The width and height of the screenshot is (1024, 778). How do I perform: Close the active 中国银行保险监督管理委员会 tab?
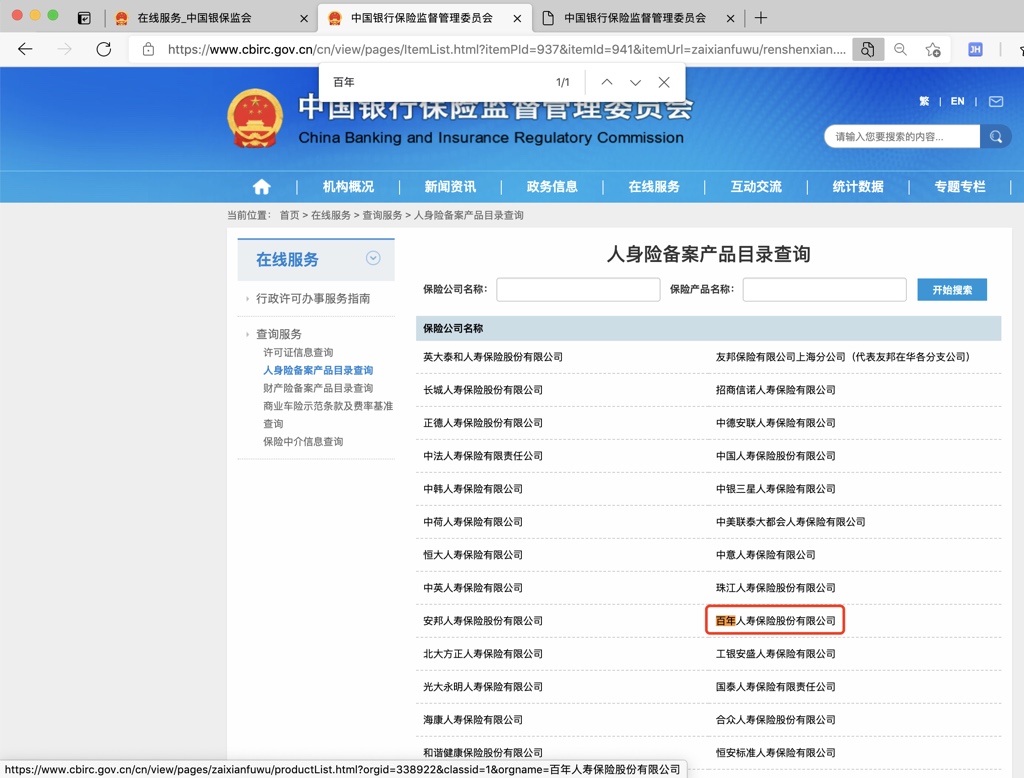517,18
